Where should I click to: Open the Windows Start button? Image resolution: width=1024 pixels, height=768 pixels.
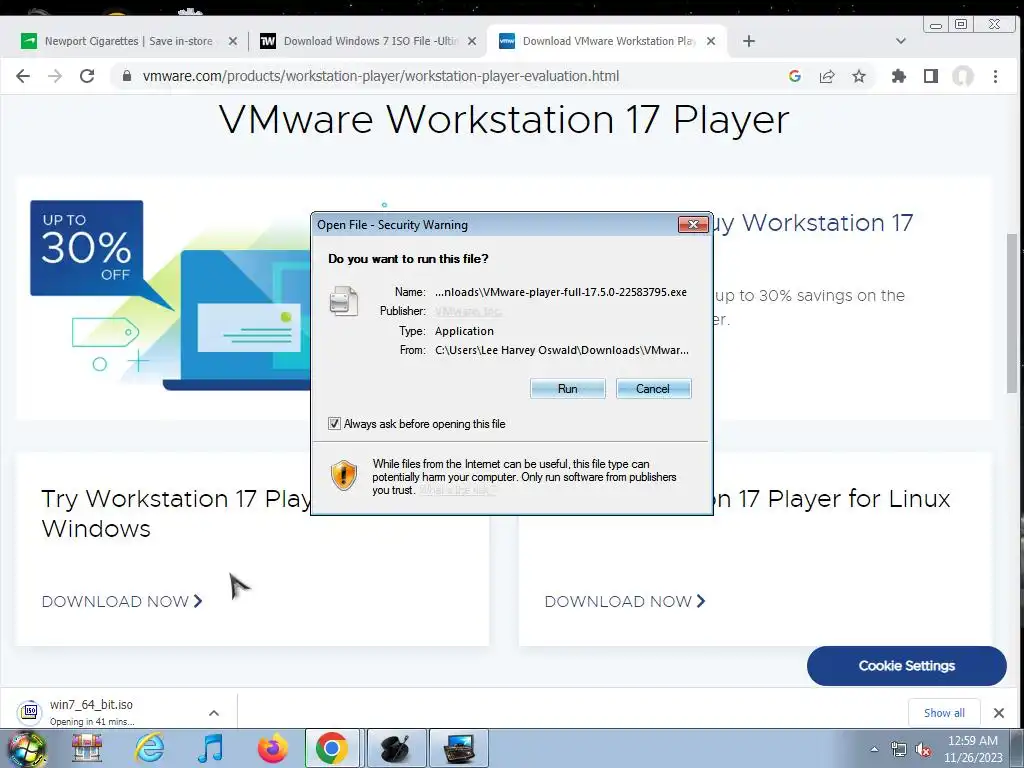pyautogui.click(x=26, y=748)
